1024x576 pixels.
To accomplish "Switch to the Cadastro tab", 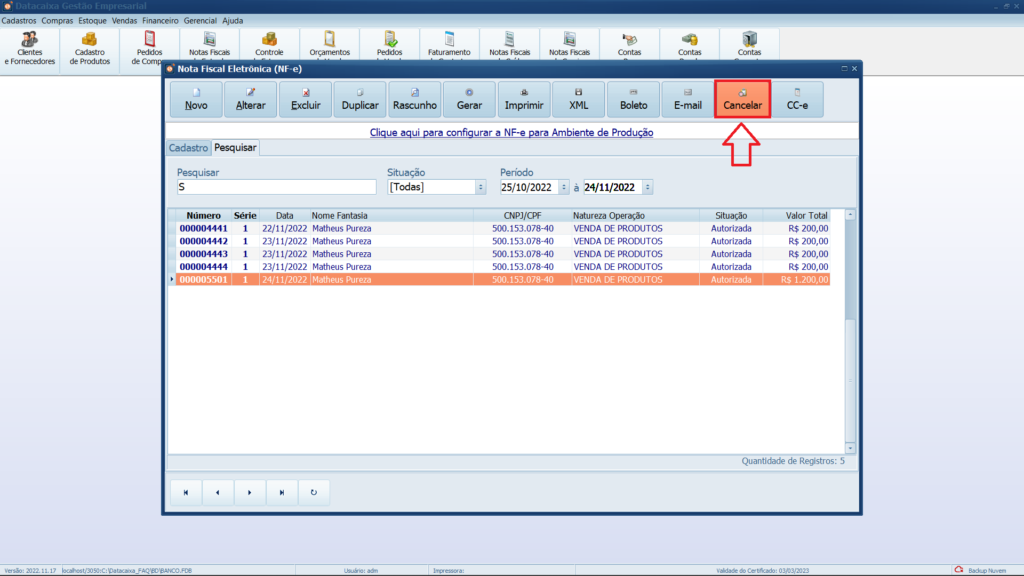I will coord(188,148).
